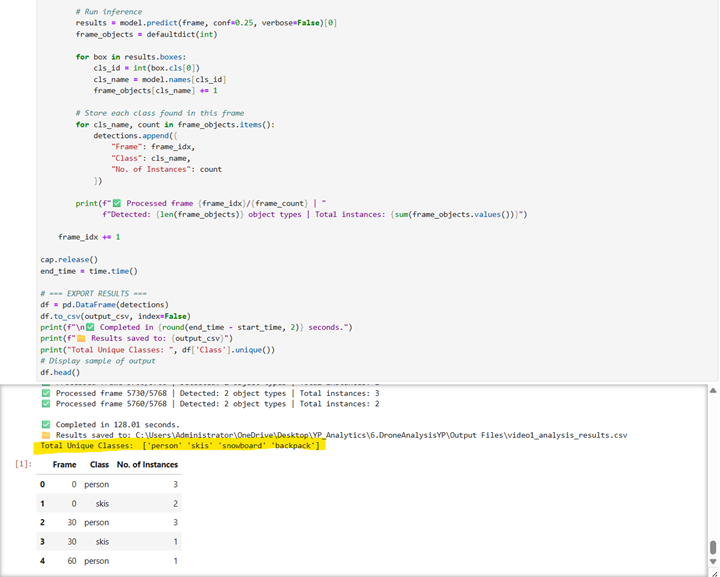Screen dimensions: 720x577
Task: Click the [1]: output prompt label
Action: 22,465
